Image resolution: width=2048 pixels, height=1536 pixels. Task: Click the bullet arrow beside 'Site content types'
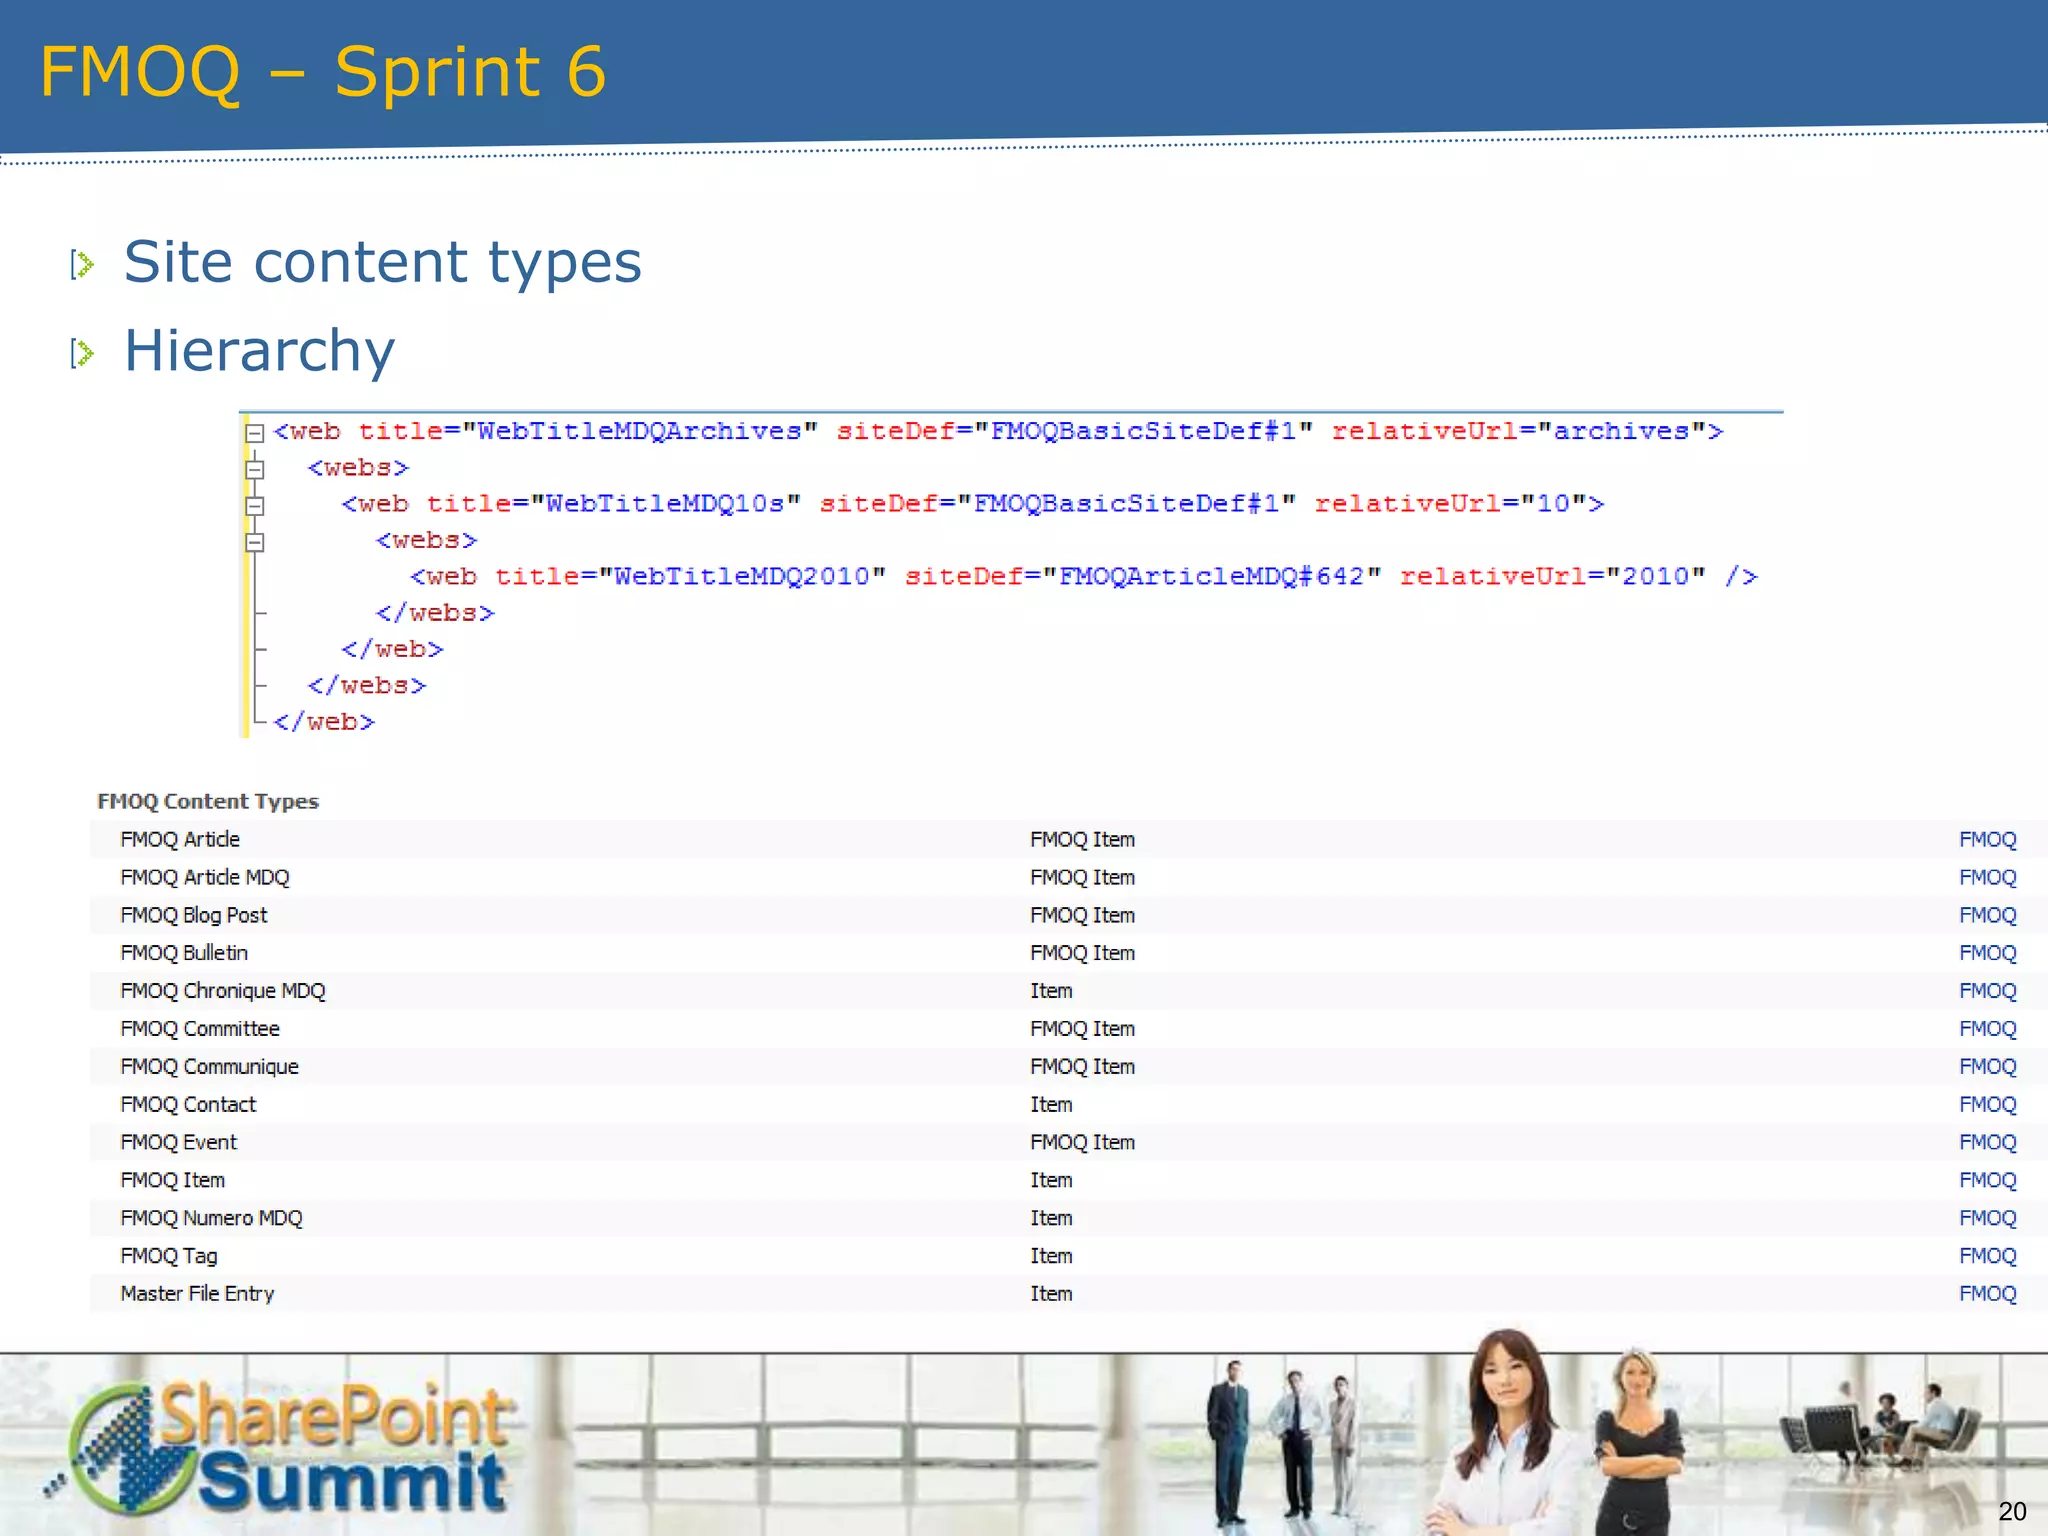[82, 265]
